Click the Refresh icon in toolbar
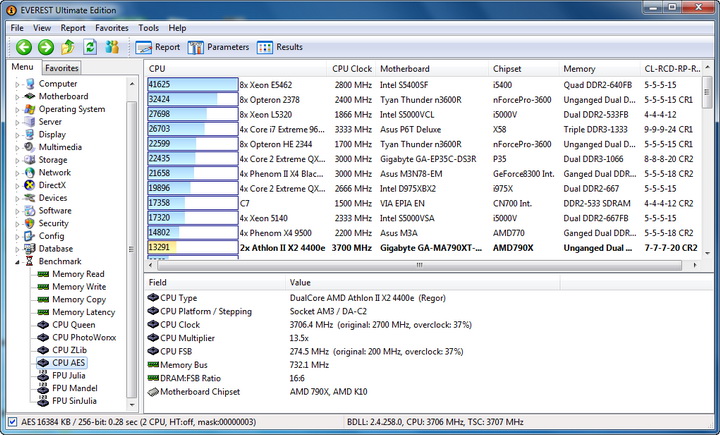 90,47
